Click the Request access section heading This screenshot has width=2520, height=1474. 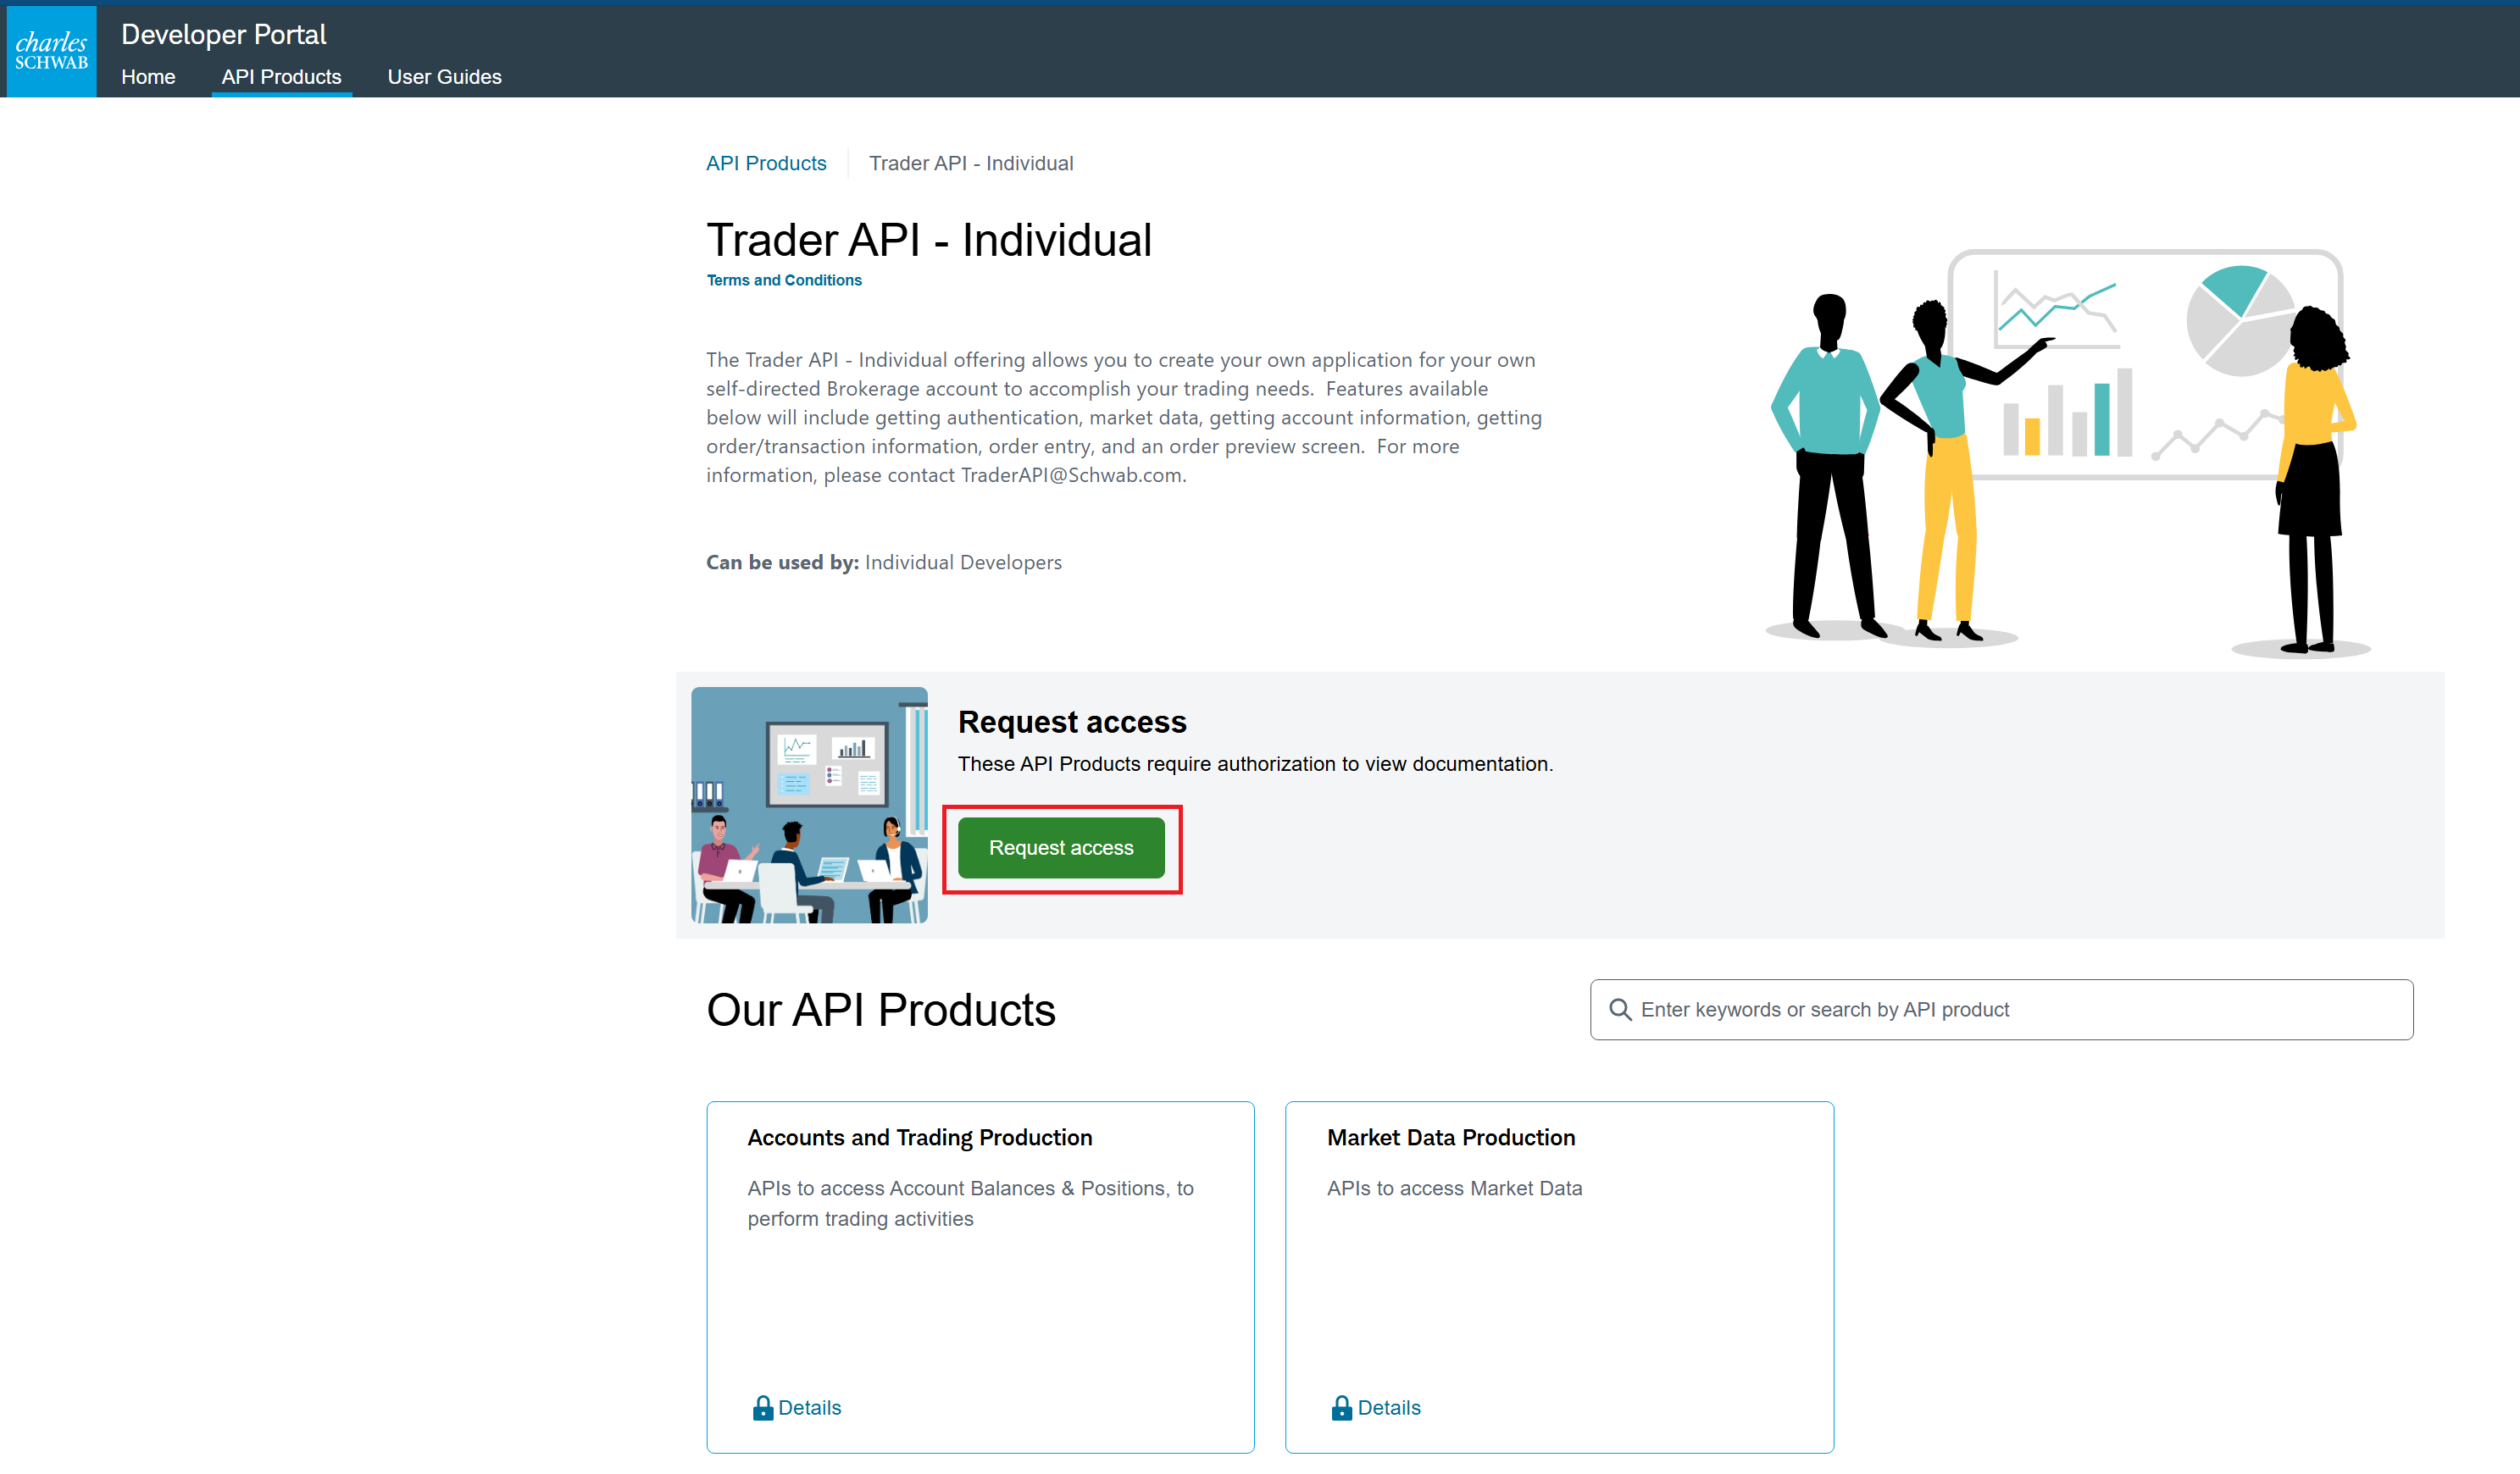click(1072, 722)
